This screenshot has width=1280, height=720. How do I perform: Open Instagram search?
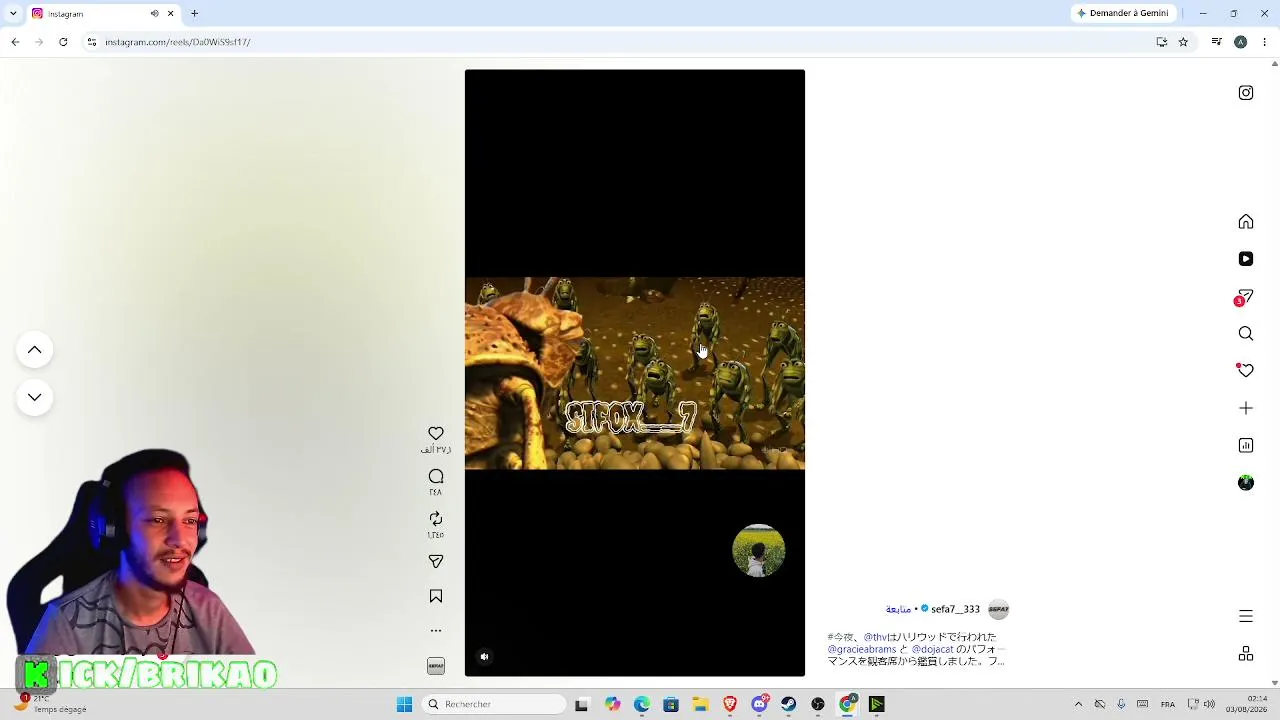pos(1246,334)
